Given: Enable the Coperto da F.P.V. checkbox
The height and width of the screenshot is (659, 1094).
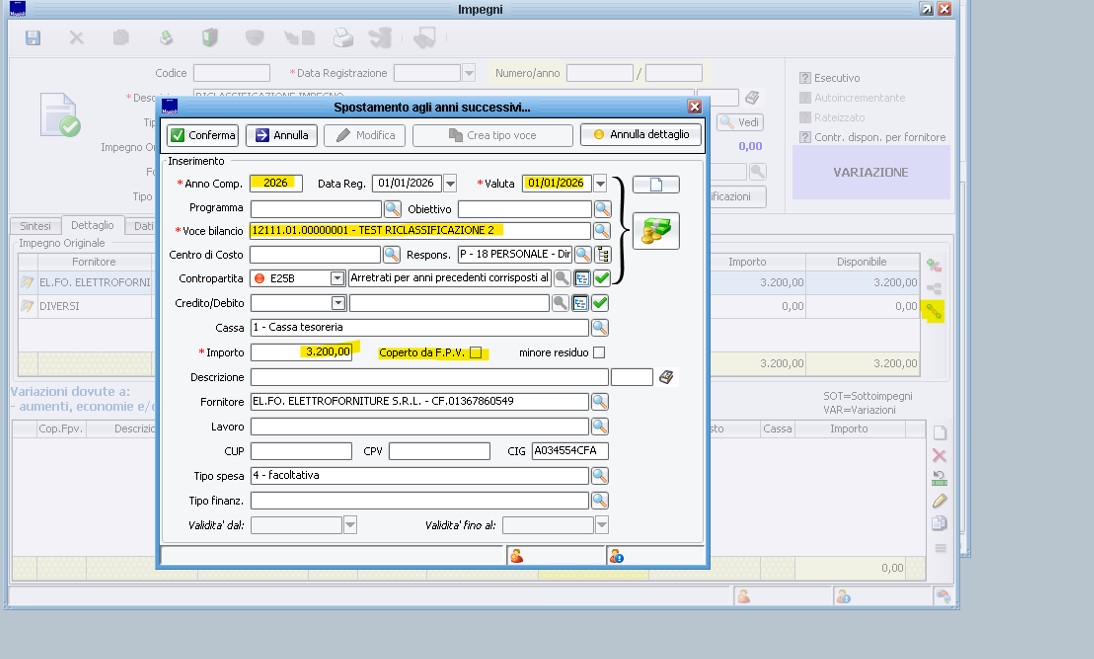Looking at the screenshot, I should (x=476, y=353).
